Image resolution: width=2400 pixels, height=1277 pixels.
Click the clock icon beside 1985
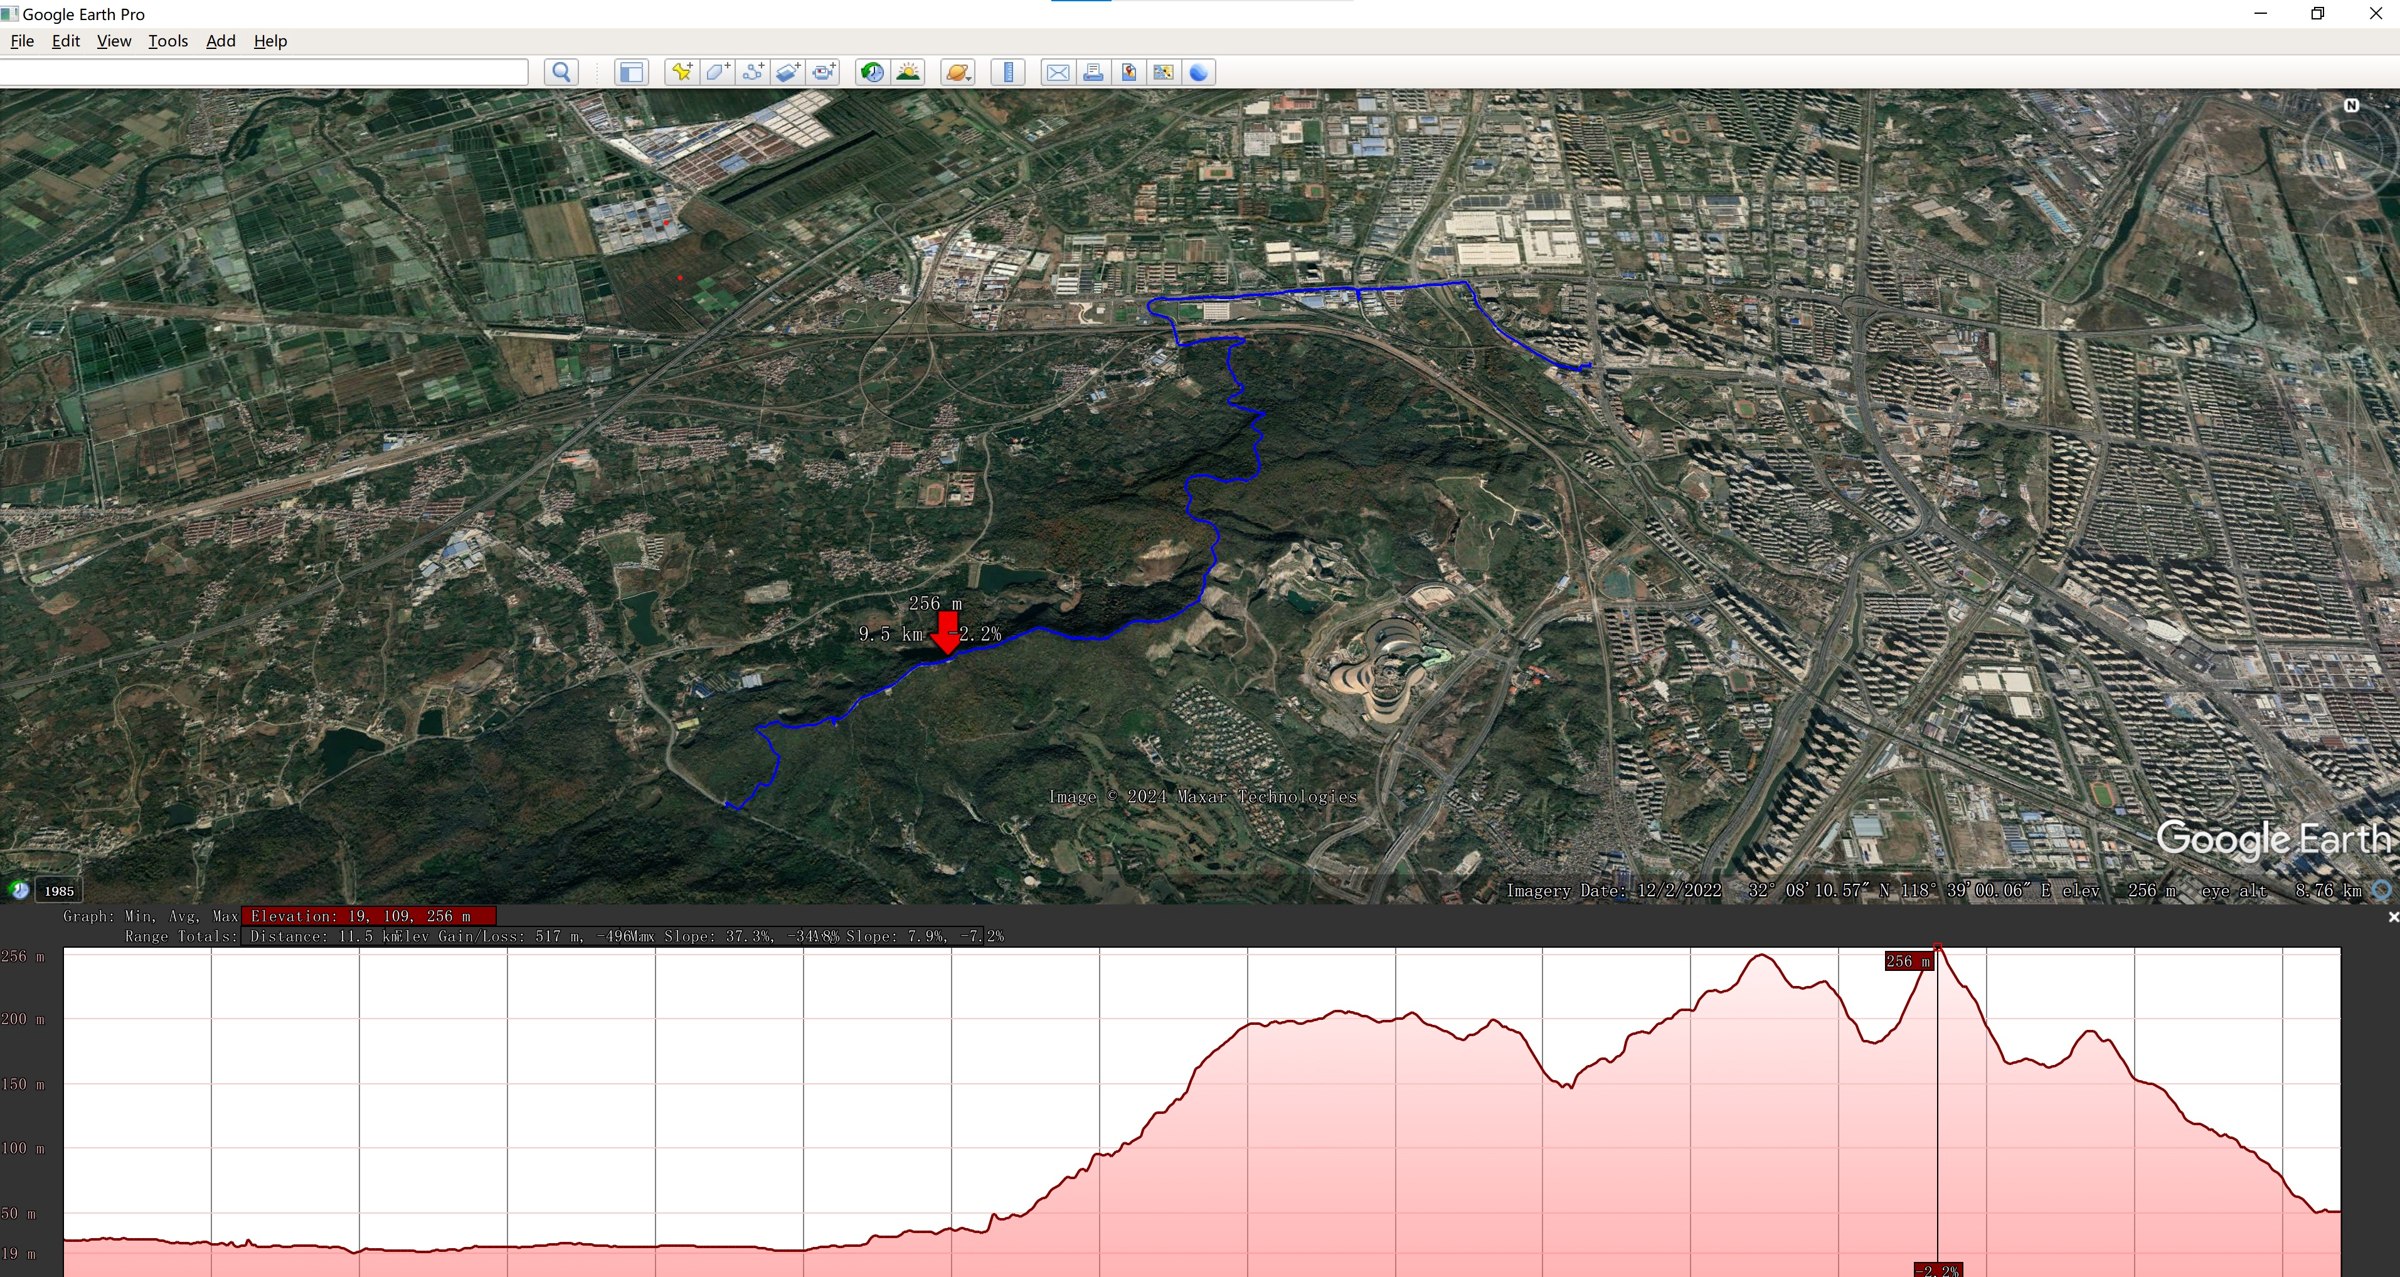(x=19, y=890)
